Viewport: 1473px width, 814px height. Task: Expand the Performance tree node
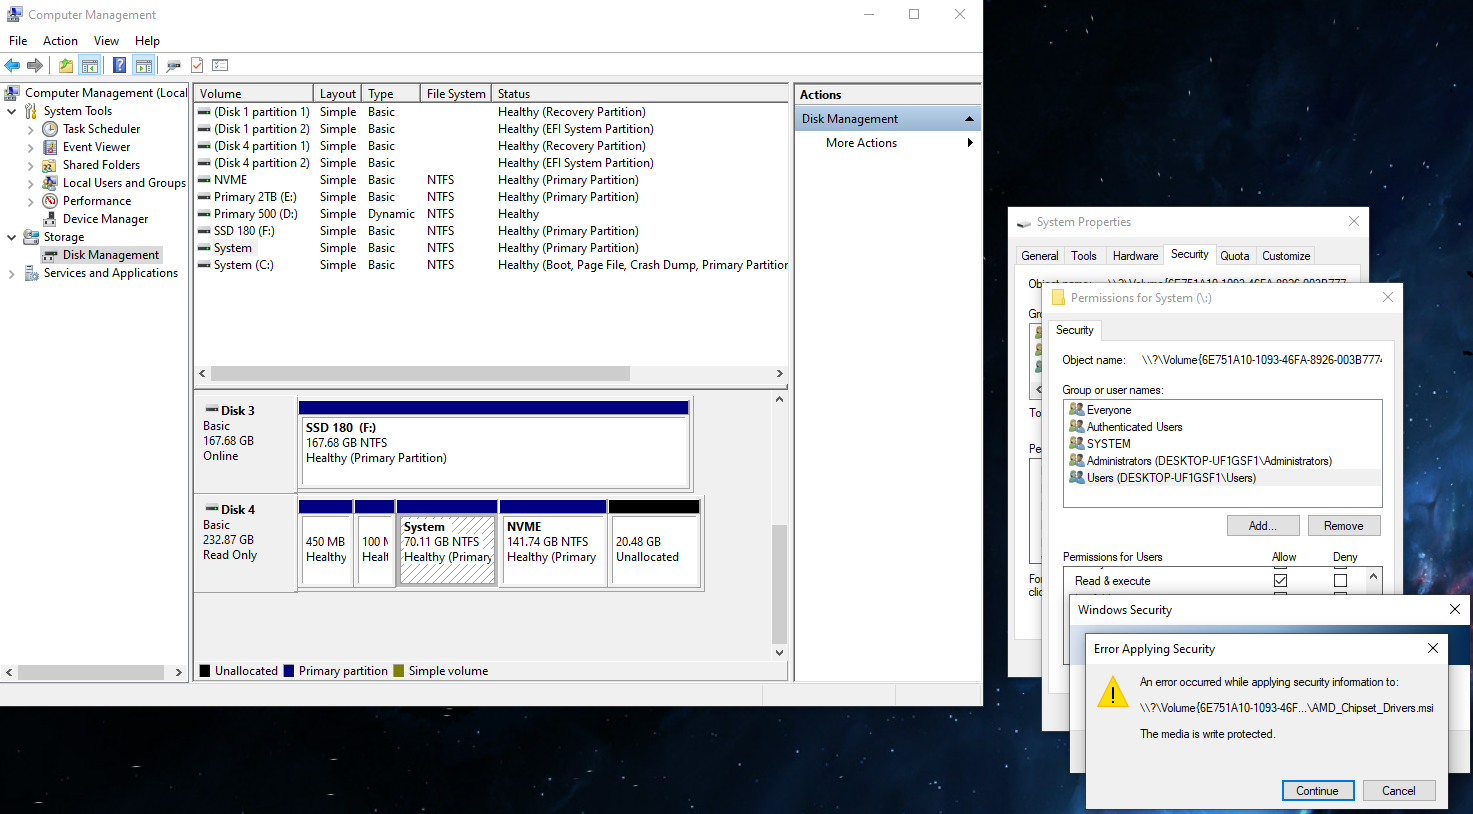point(30,201)
